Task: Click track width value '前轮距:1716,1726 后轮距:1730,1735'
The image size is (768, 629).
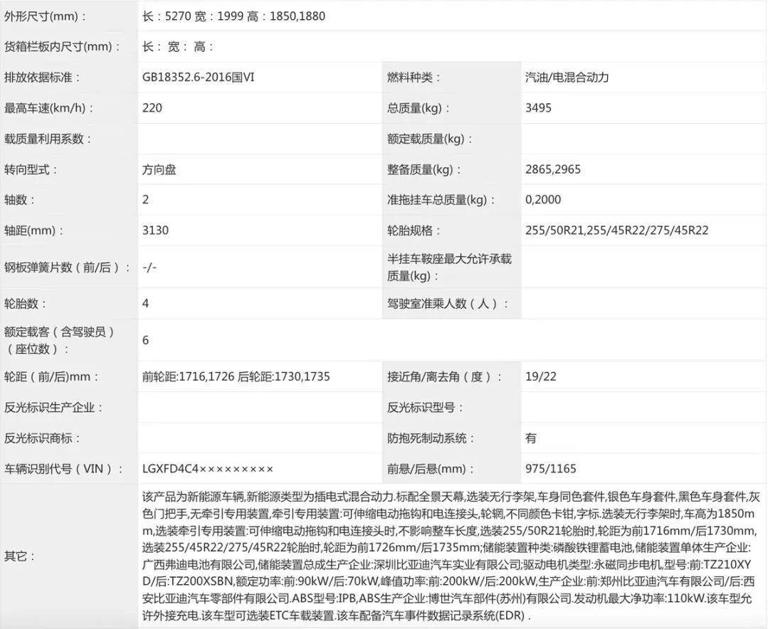Action: 236,377
